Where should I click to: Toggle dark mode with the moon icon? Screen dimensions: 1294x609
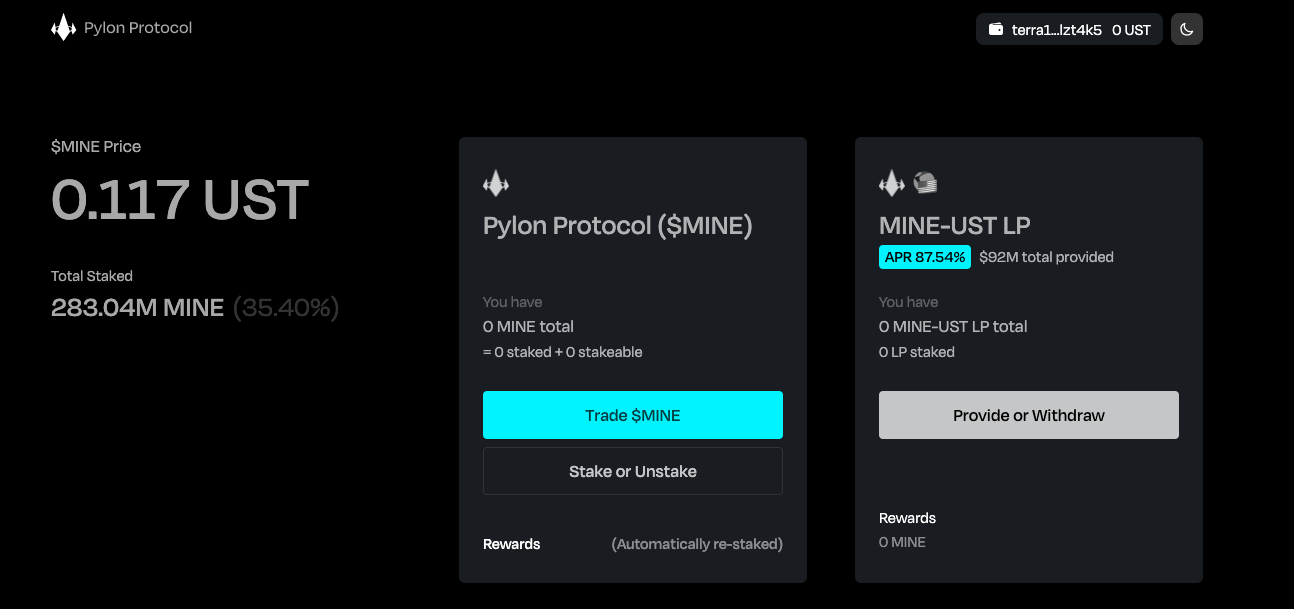click(x=1186, y=29)
